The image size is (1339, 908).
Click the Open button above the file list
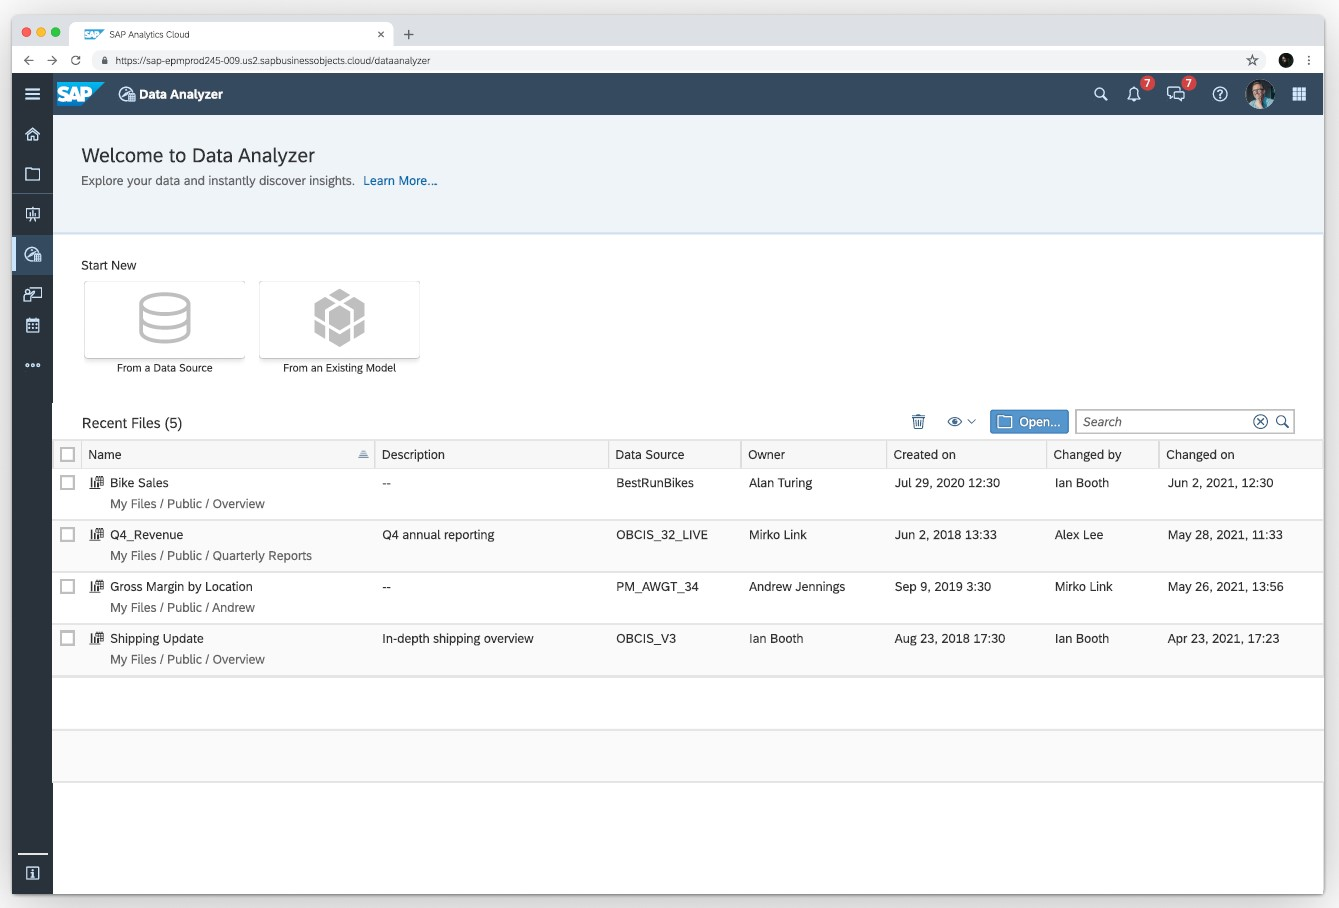coord(1029,421)
